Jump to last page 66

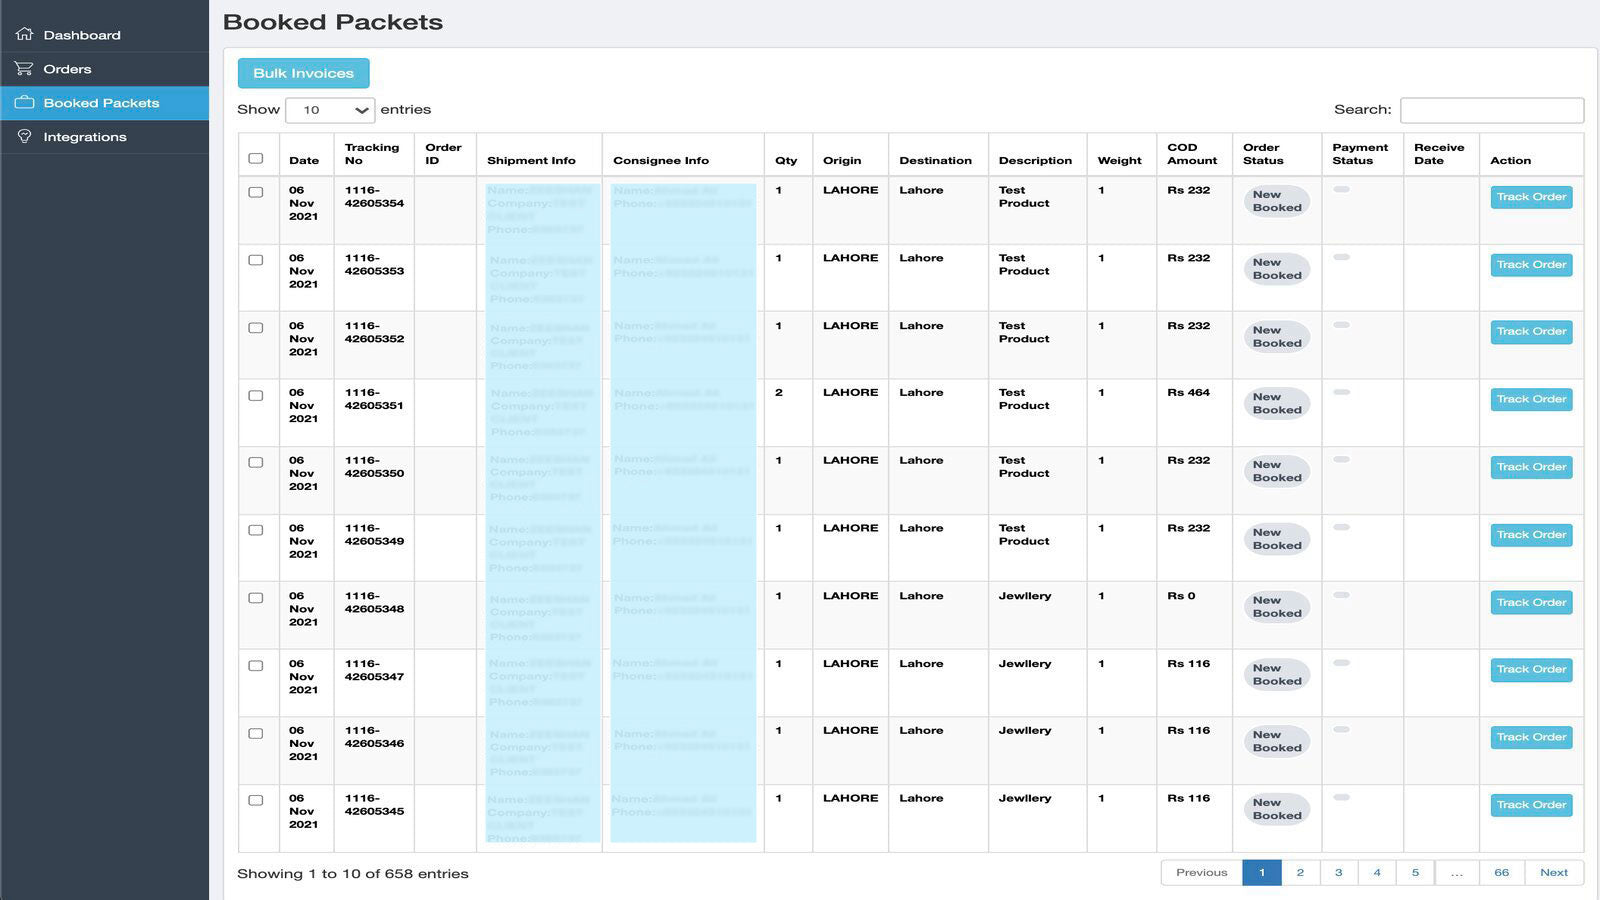[x=1501, y=873]
